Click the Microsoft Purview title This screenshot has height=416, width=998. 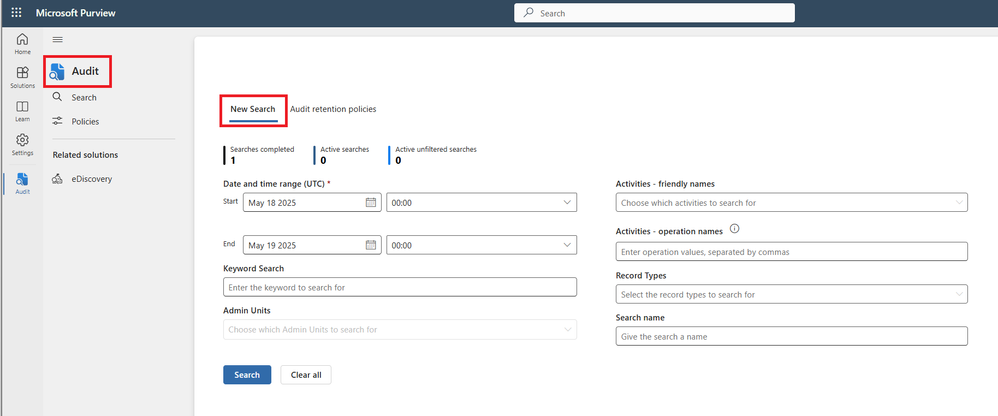(76, 13)
